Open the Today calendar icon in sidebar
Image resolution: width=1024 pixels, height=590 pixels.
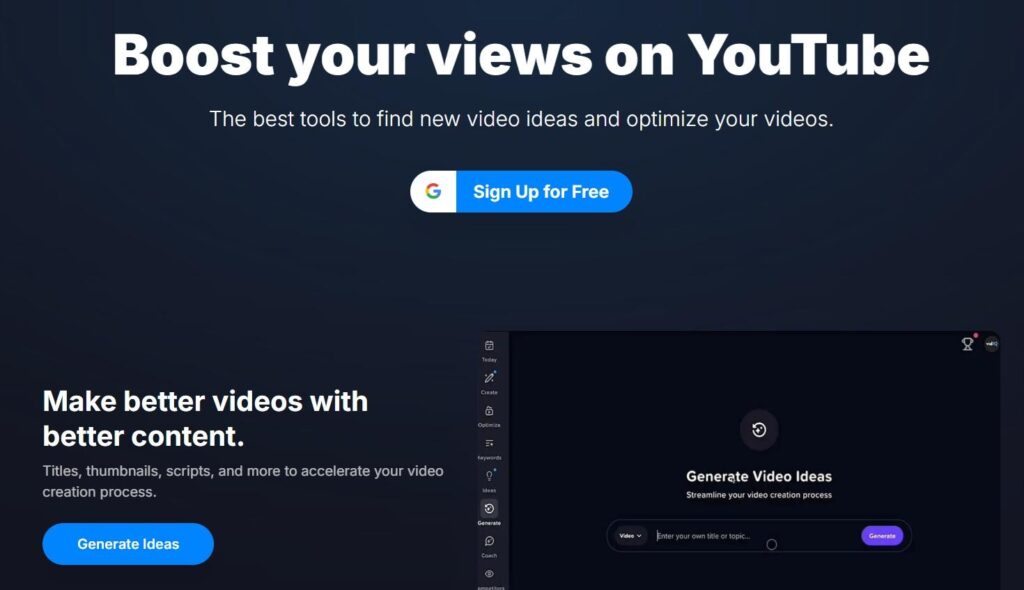pyautogui.click(x=489, y=346)
